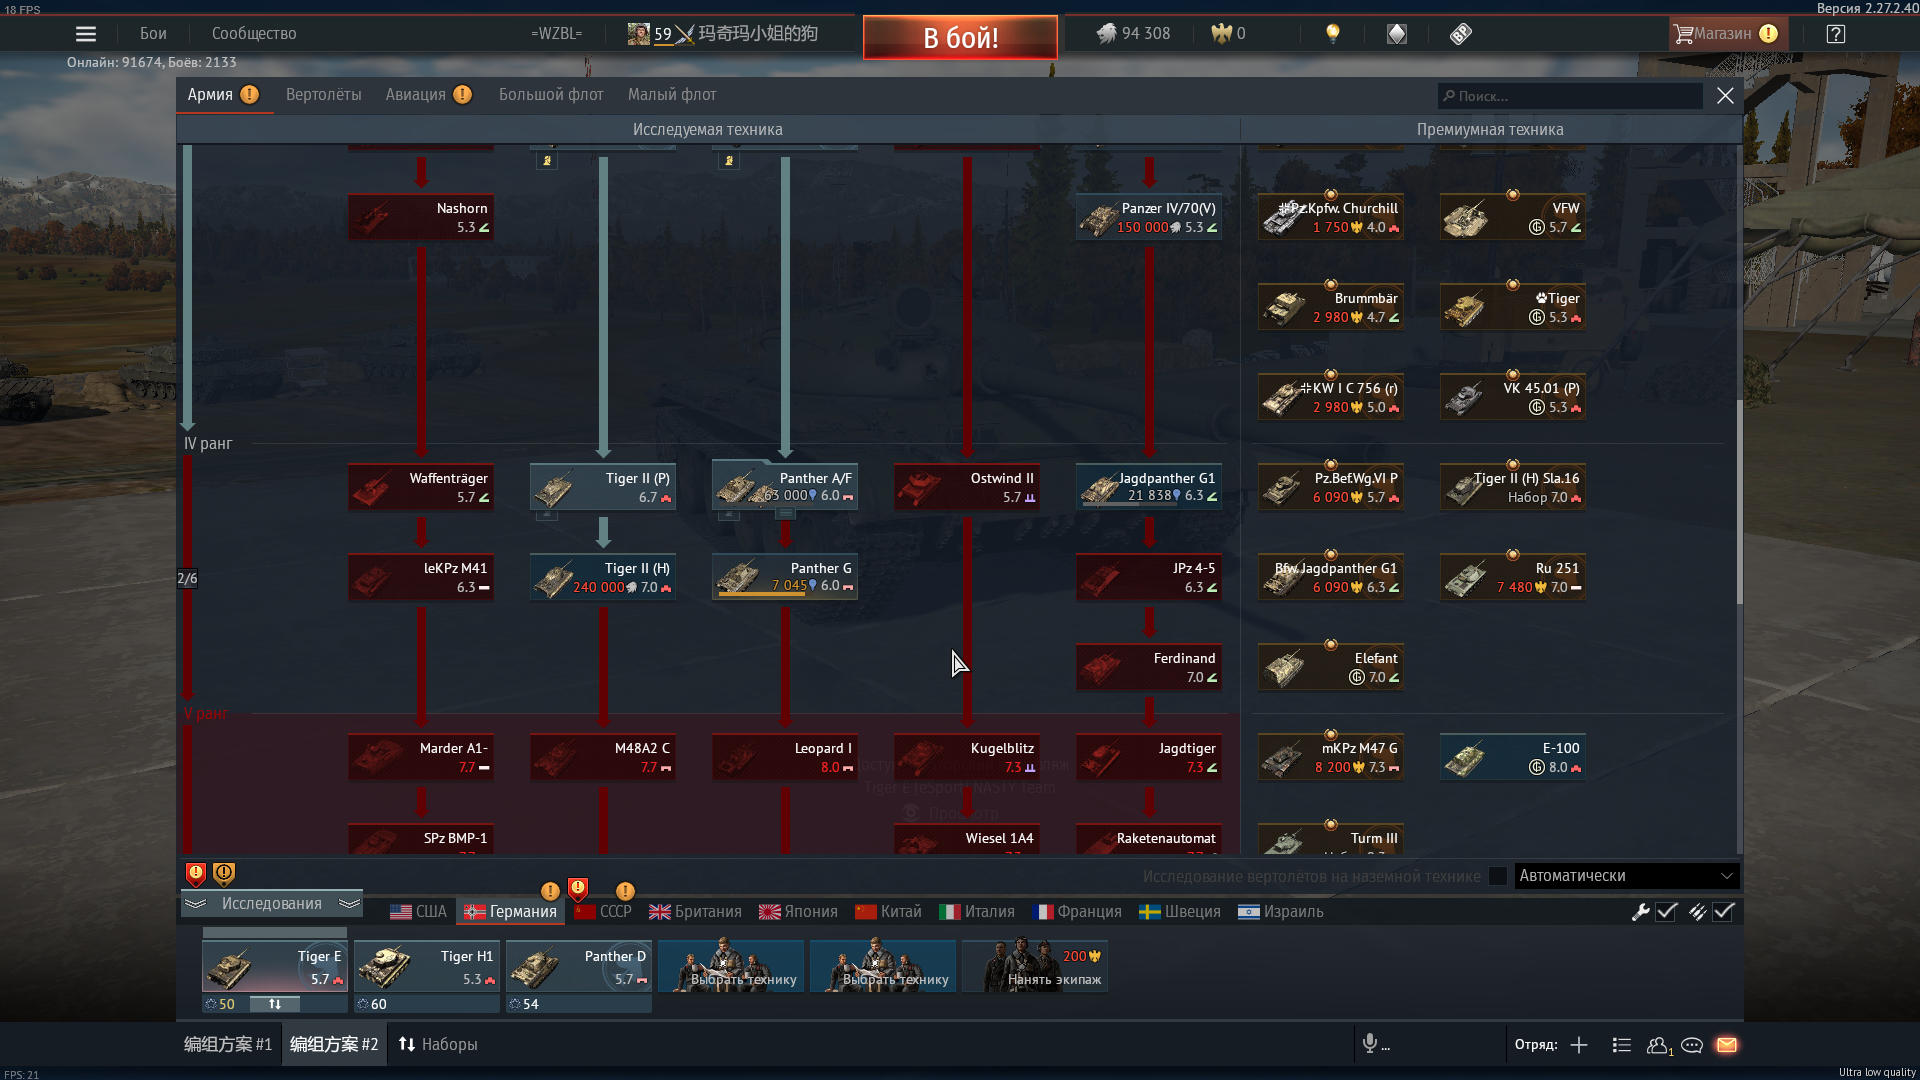Switch to the Авиация tab
The image size is (1920, 1080).
[428, 95]
